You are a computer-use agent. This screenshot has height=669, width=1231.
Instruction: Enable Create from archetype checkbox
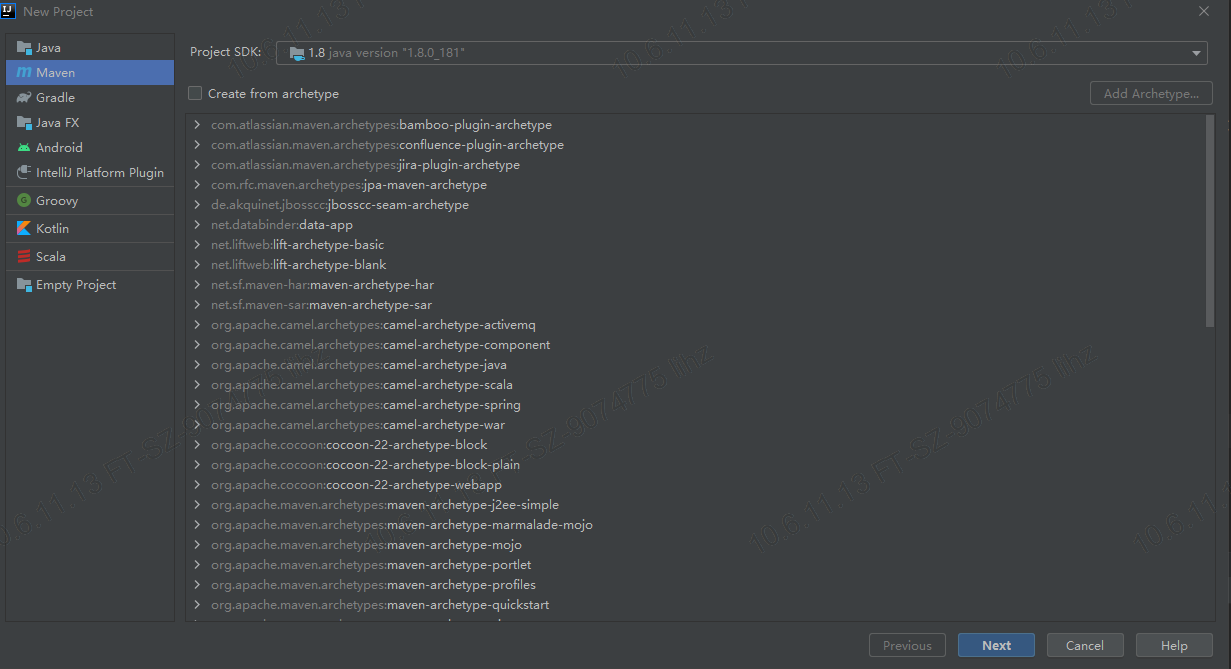click(x=195, y=93)
